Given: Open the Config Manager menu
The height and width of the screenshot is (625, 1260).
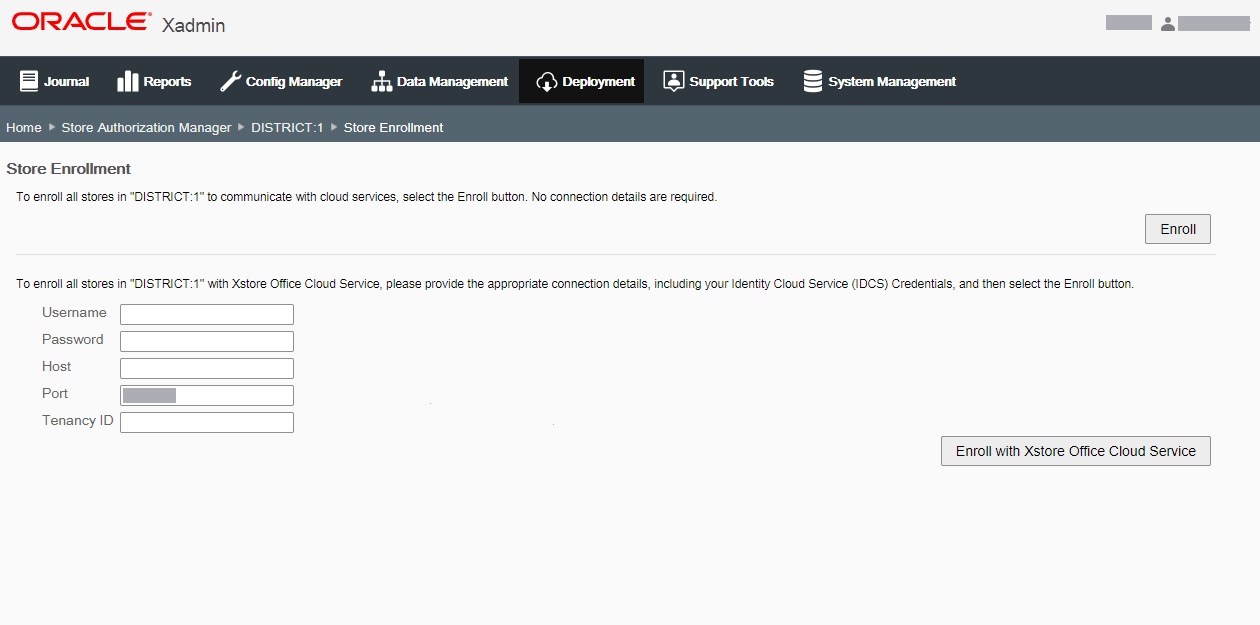Looking at the screenshot, I should pos(281,81).
